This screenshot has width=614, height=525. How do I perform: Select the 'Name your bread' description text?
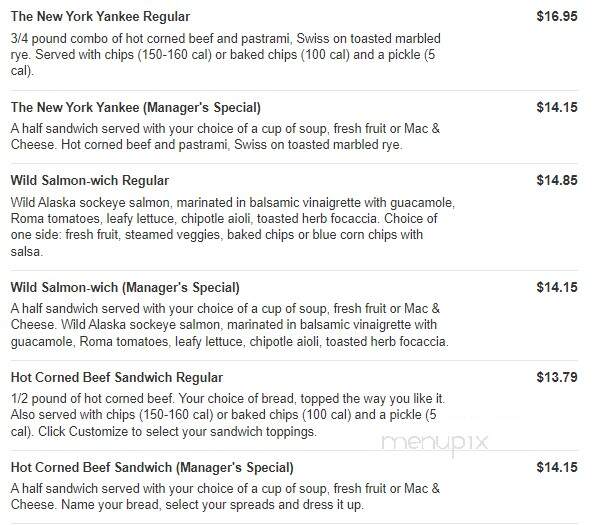coord(226,496)
